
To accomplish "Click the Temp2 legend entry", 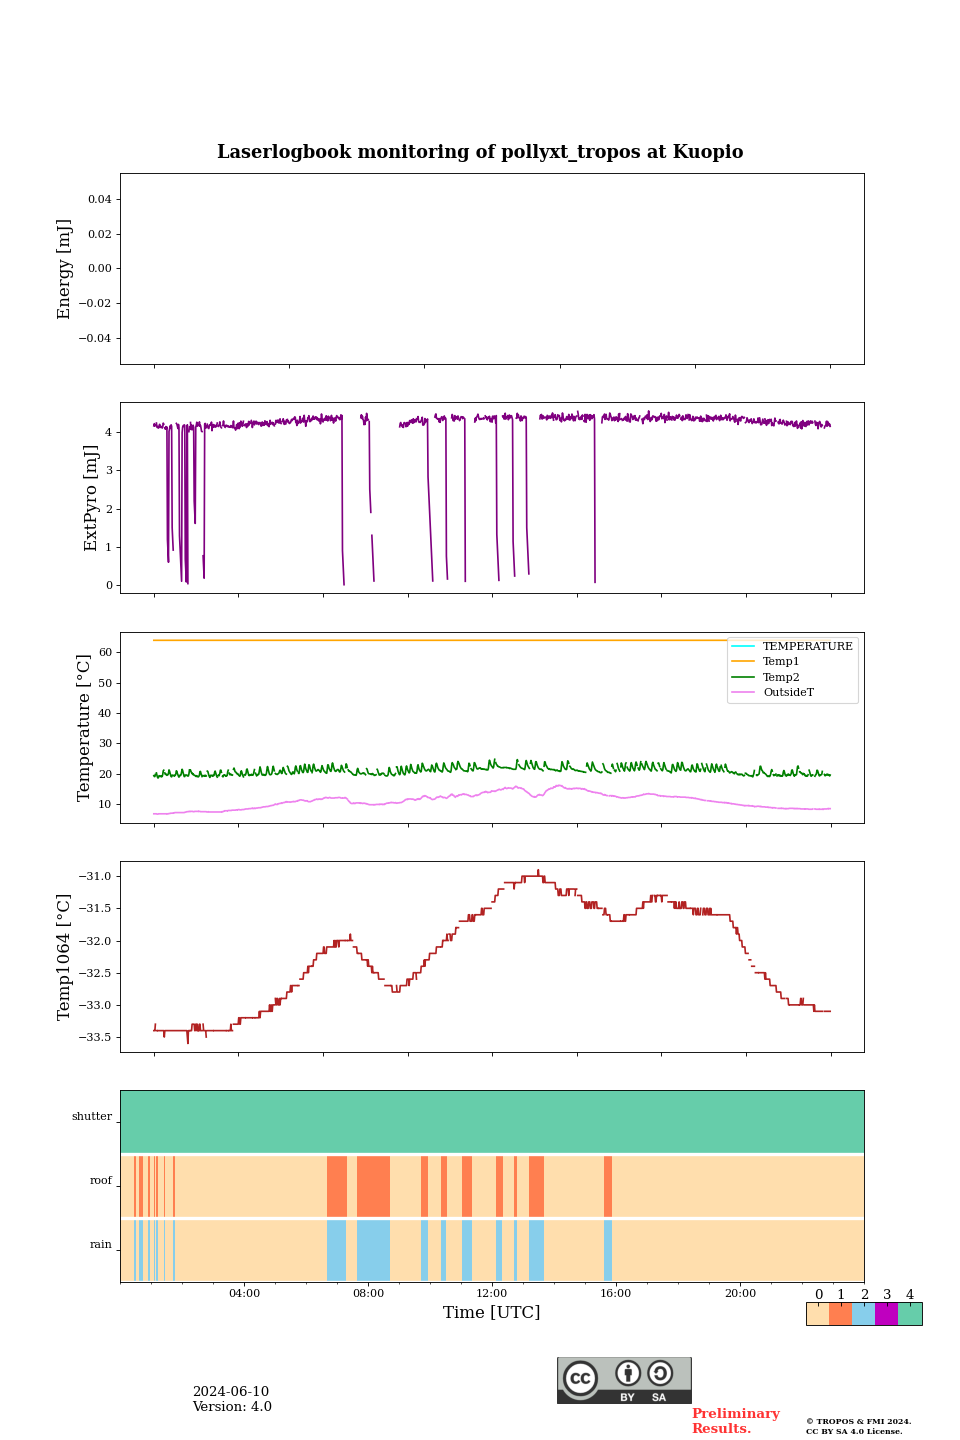I will 766,677.
